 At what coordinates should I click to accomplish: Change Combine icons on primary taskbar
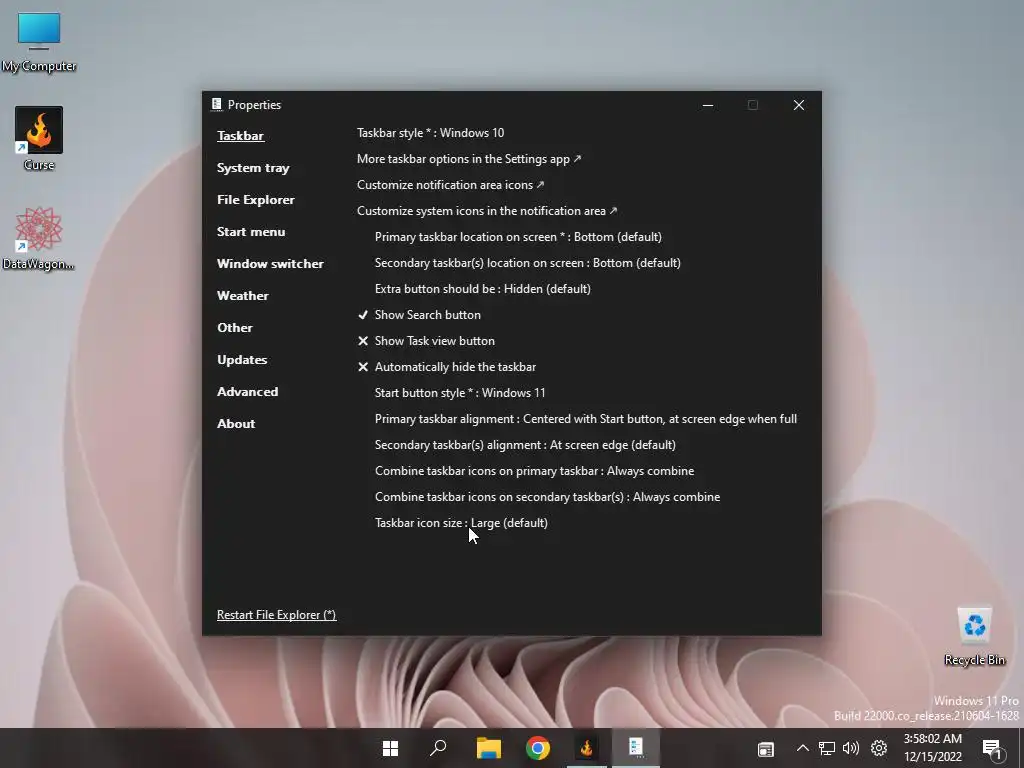tap(534, 471)
